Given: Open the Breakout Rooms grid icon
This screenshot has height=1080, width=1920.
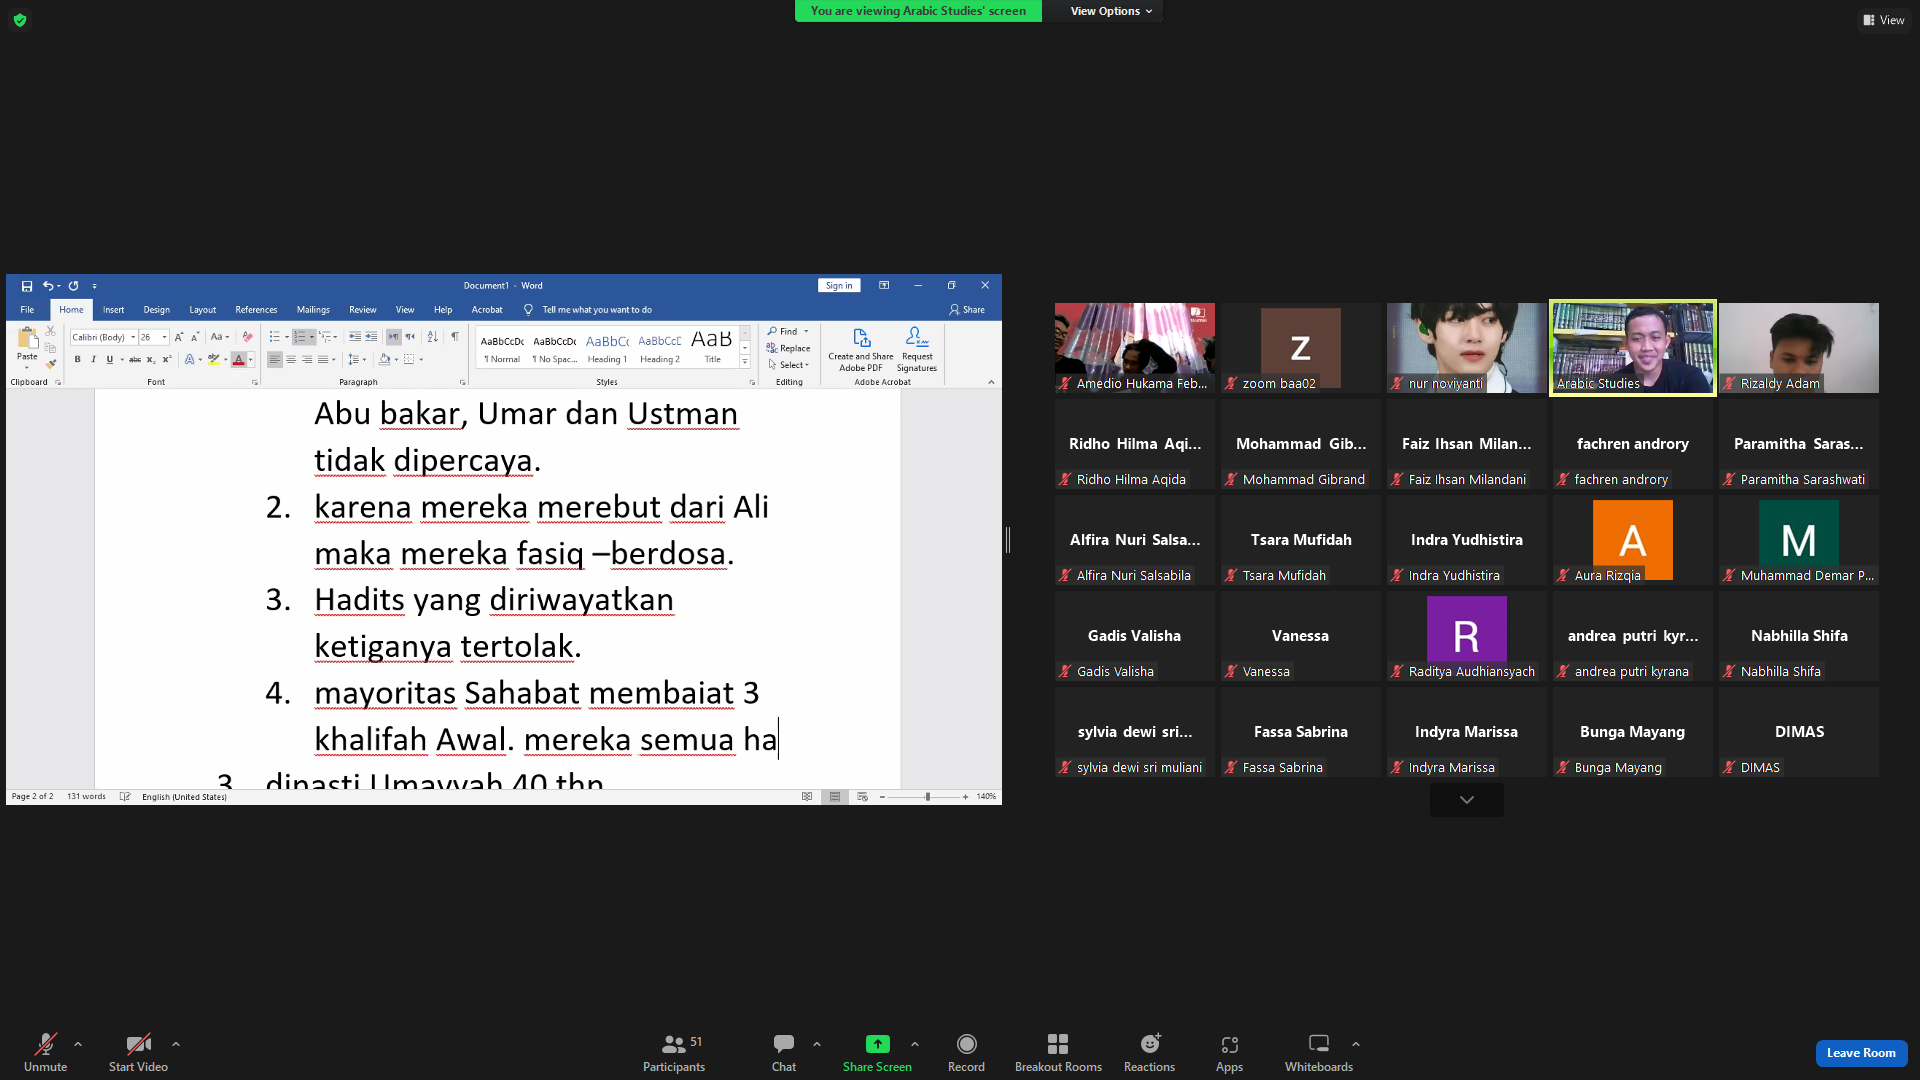Looking at the screenshot, I should [1058, 1044].
